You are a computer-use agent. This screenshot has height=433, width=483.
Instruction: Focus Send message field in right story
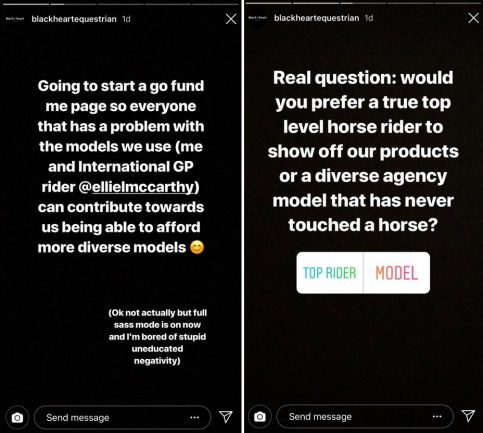[365, 416]
